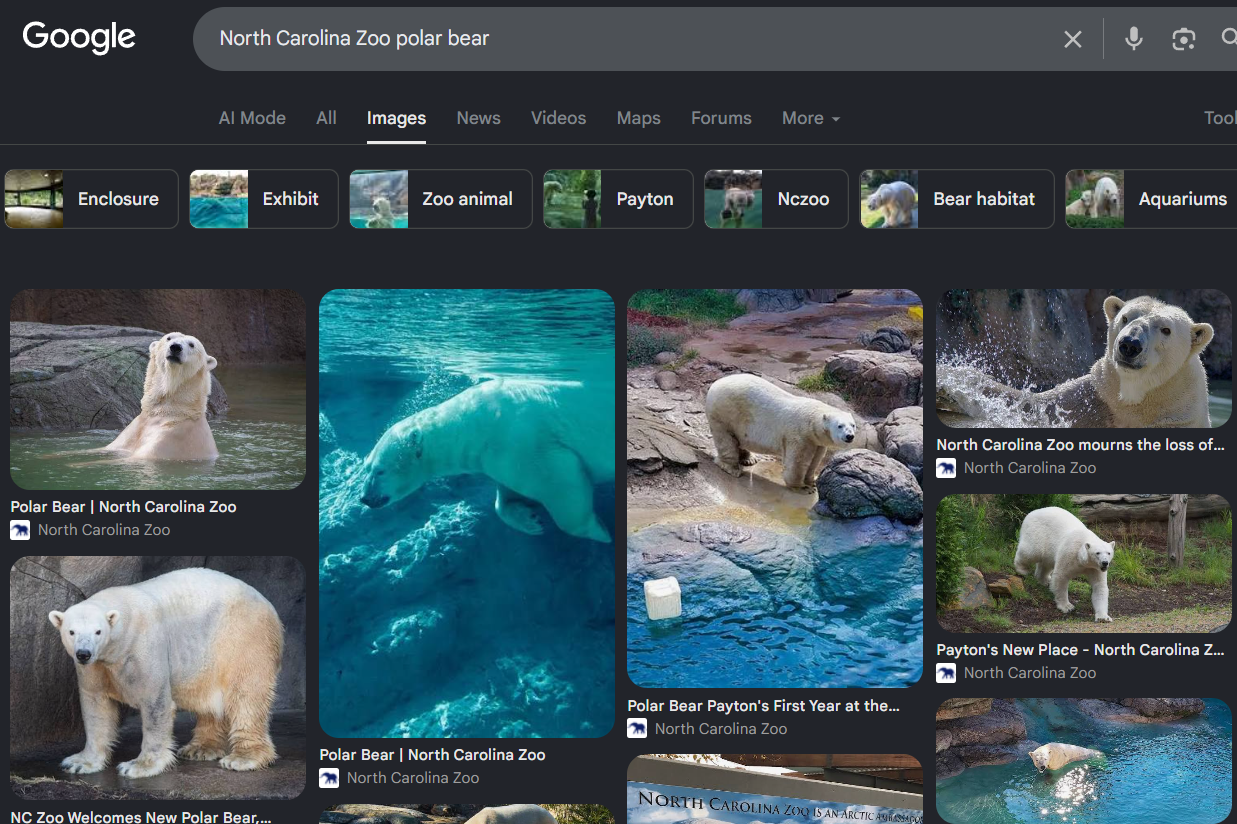Switch to the All results tab
Viewport: 1237px width, 824px height.
click(326, 118)
